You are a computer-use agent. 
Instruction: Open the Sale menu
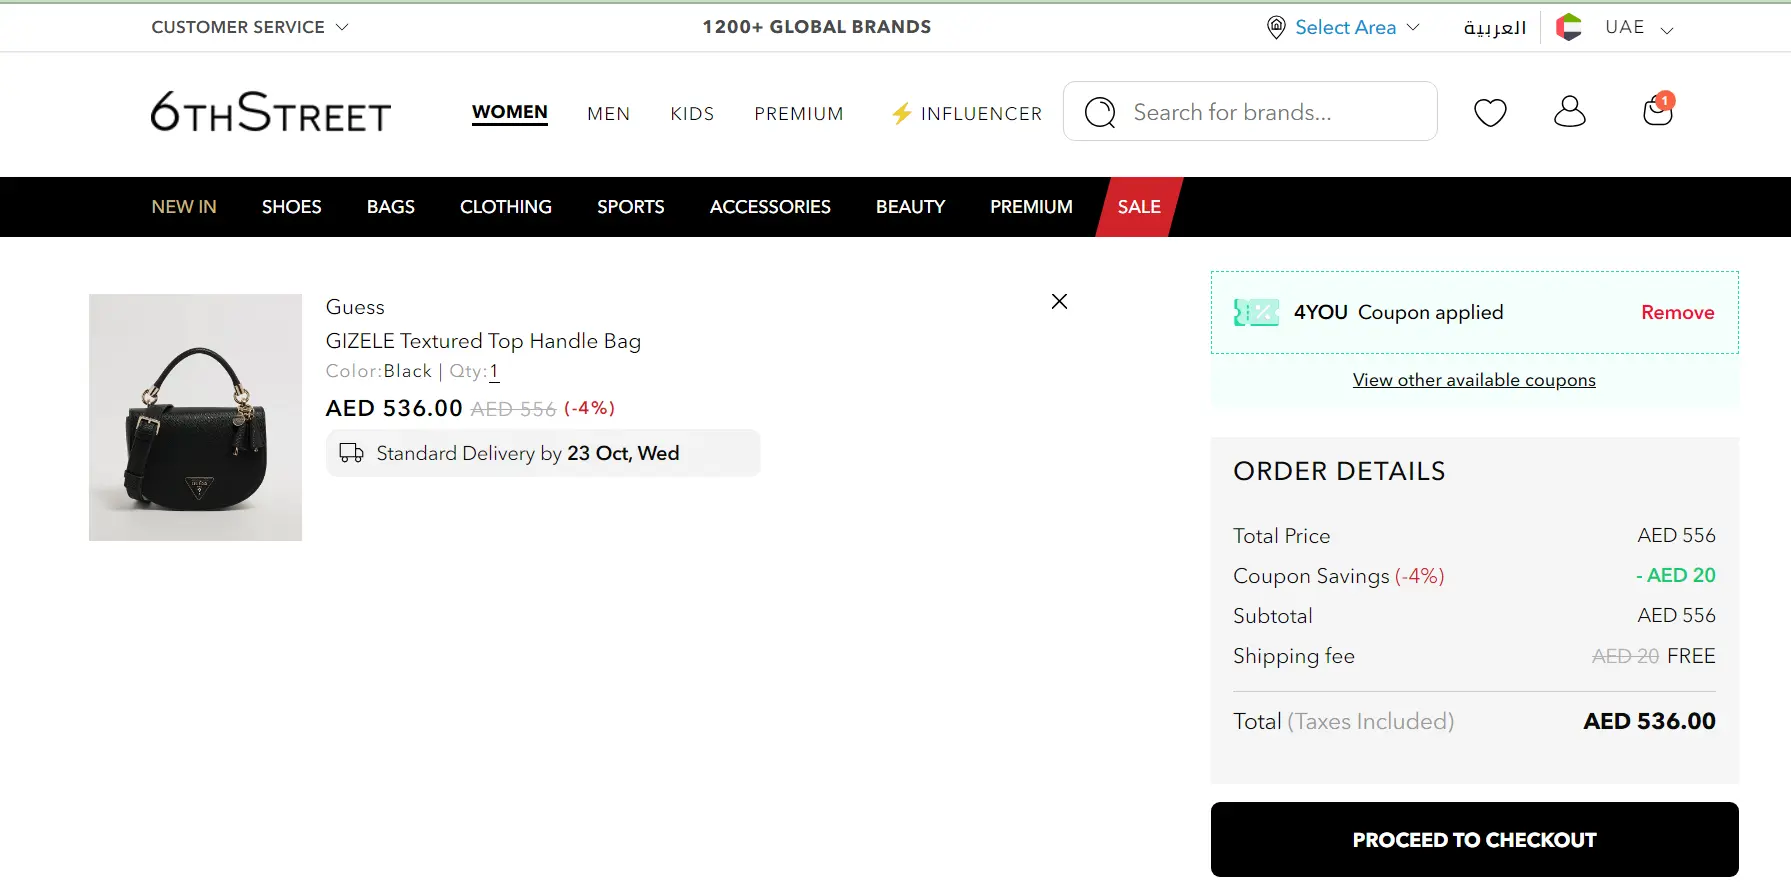1139,207
